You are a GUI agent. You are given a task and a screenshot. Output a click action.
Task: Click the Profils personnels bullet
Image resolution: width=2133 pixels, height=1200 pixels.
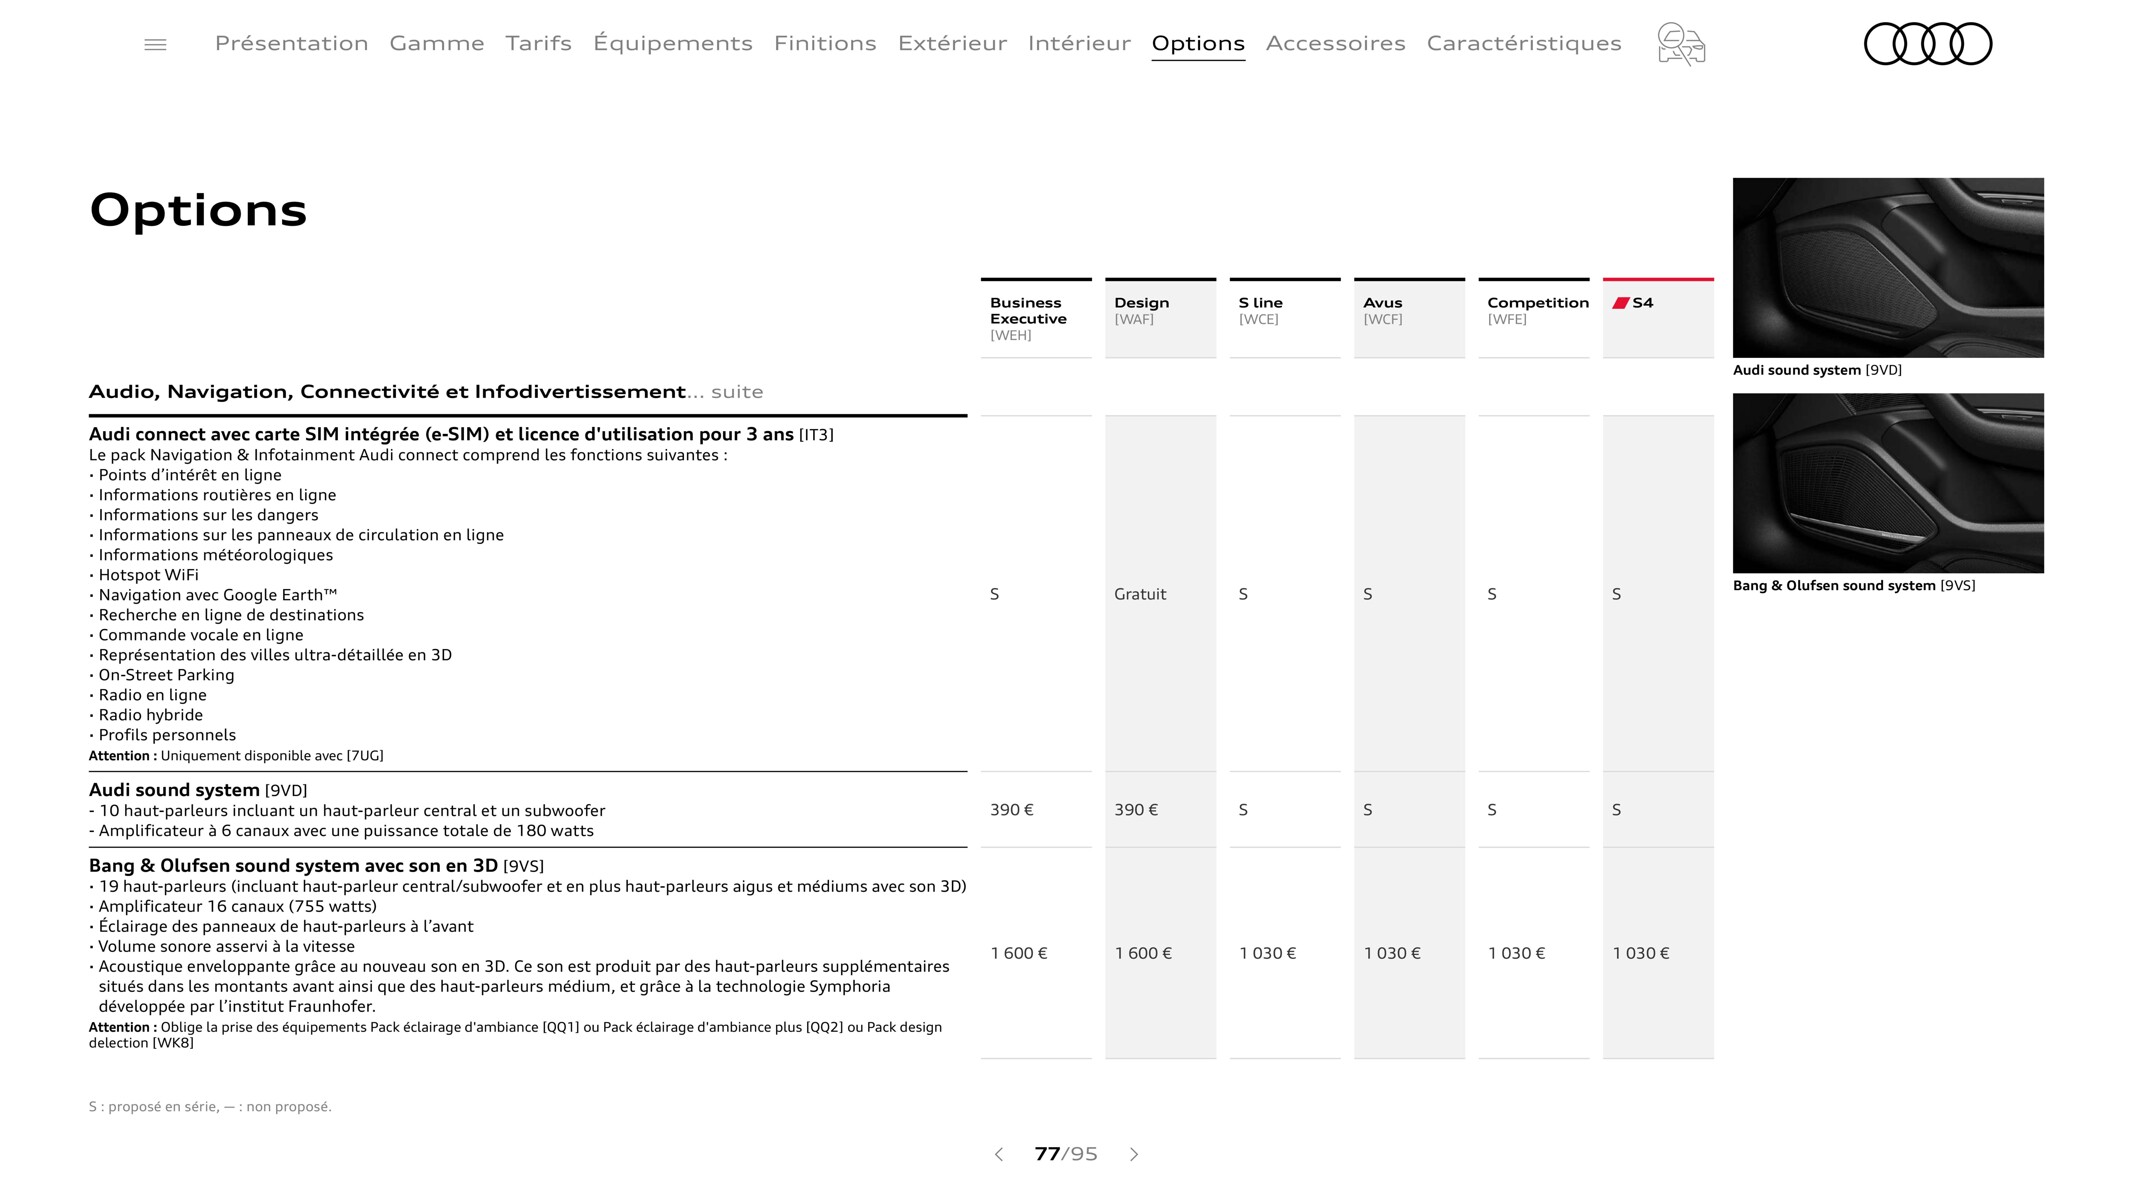click(x=163, y=735)
